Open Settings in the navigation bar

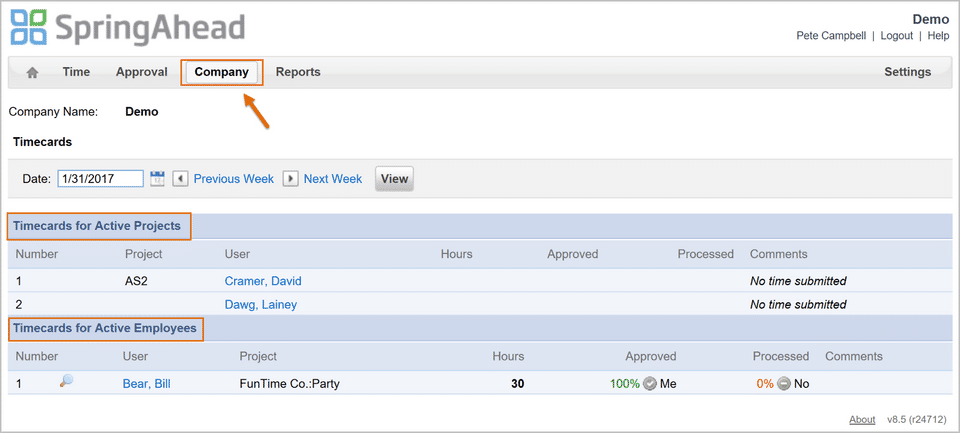(x=907, y=72)
